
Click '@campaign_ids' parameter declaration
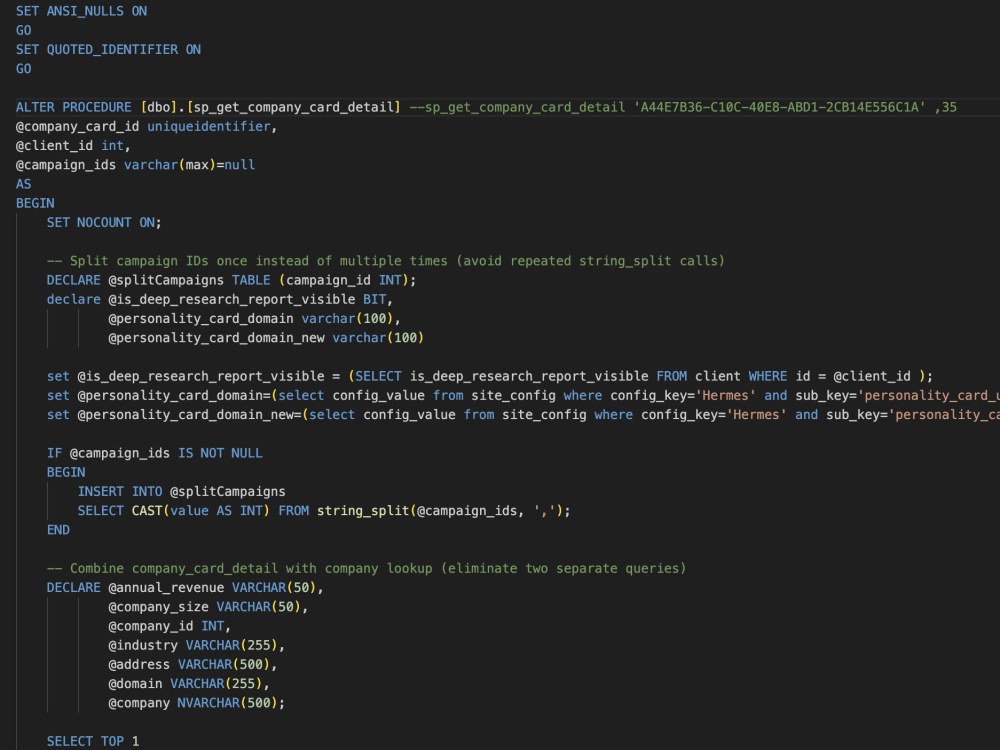66,165
